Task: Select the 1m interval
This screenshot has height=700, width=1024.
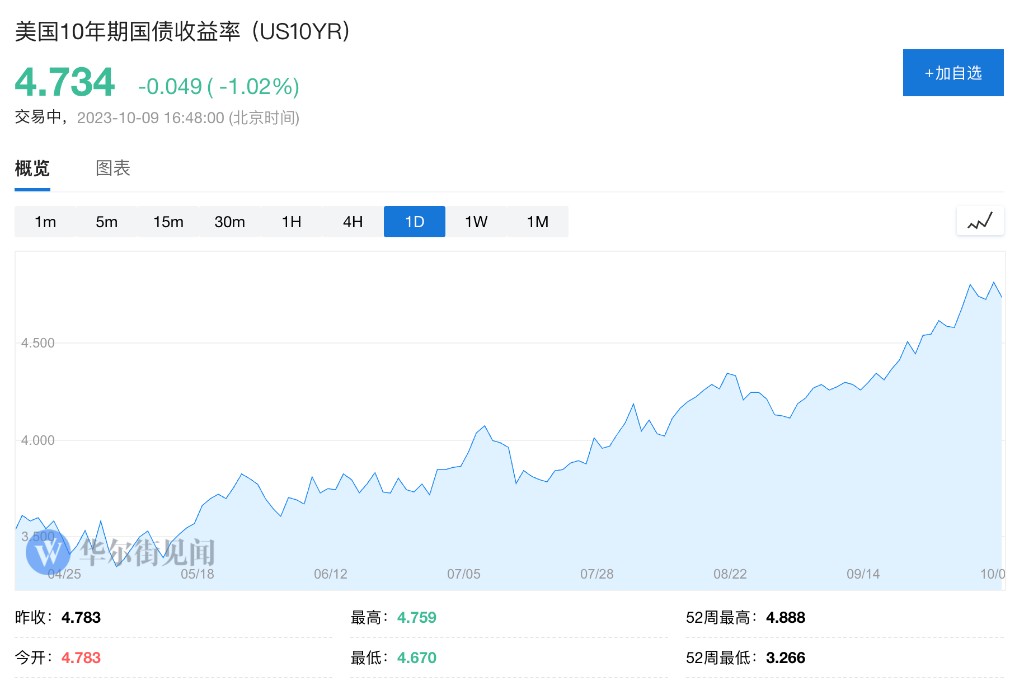Action: click(x=45, y=222)
